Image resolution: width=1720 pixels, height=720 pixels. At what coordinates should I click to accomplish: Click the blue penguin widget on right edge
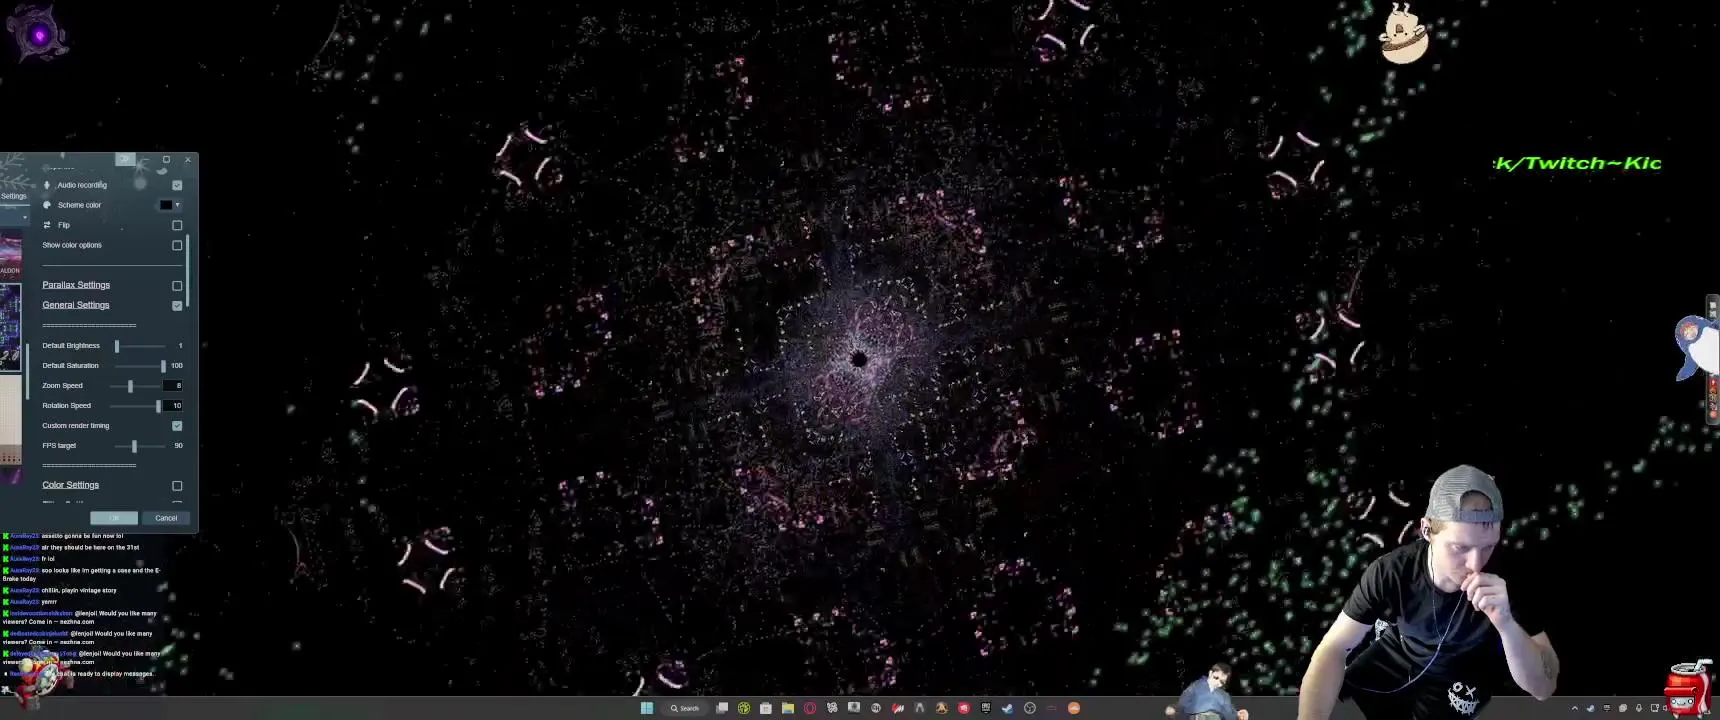click(1697, 347)
